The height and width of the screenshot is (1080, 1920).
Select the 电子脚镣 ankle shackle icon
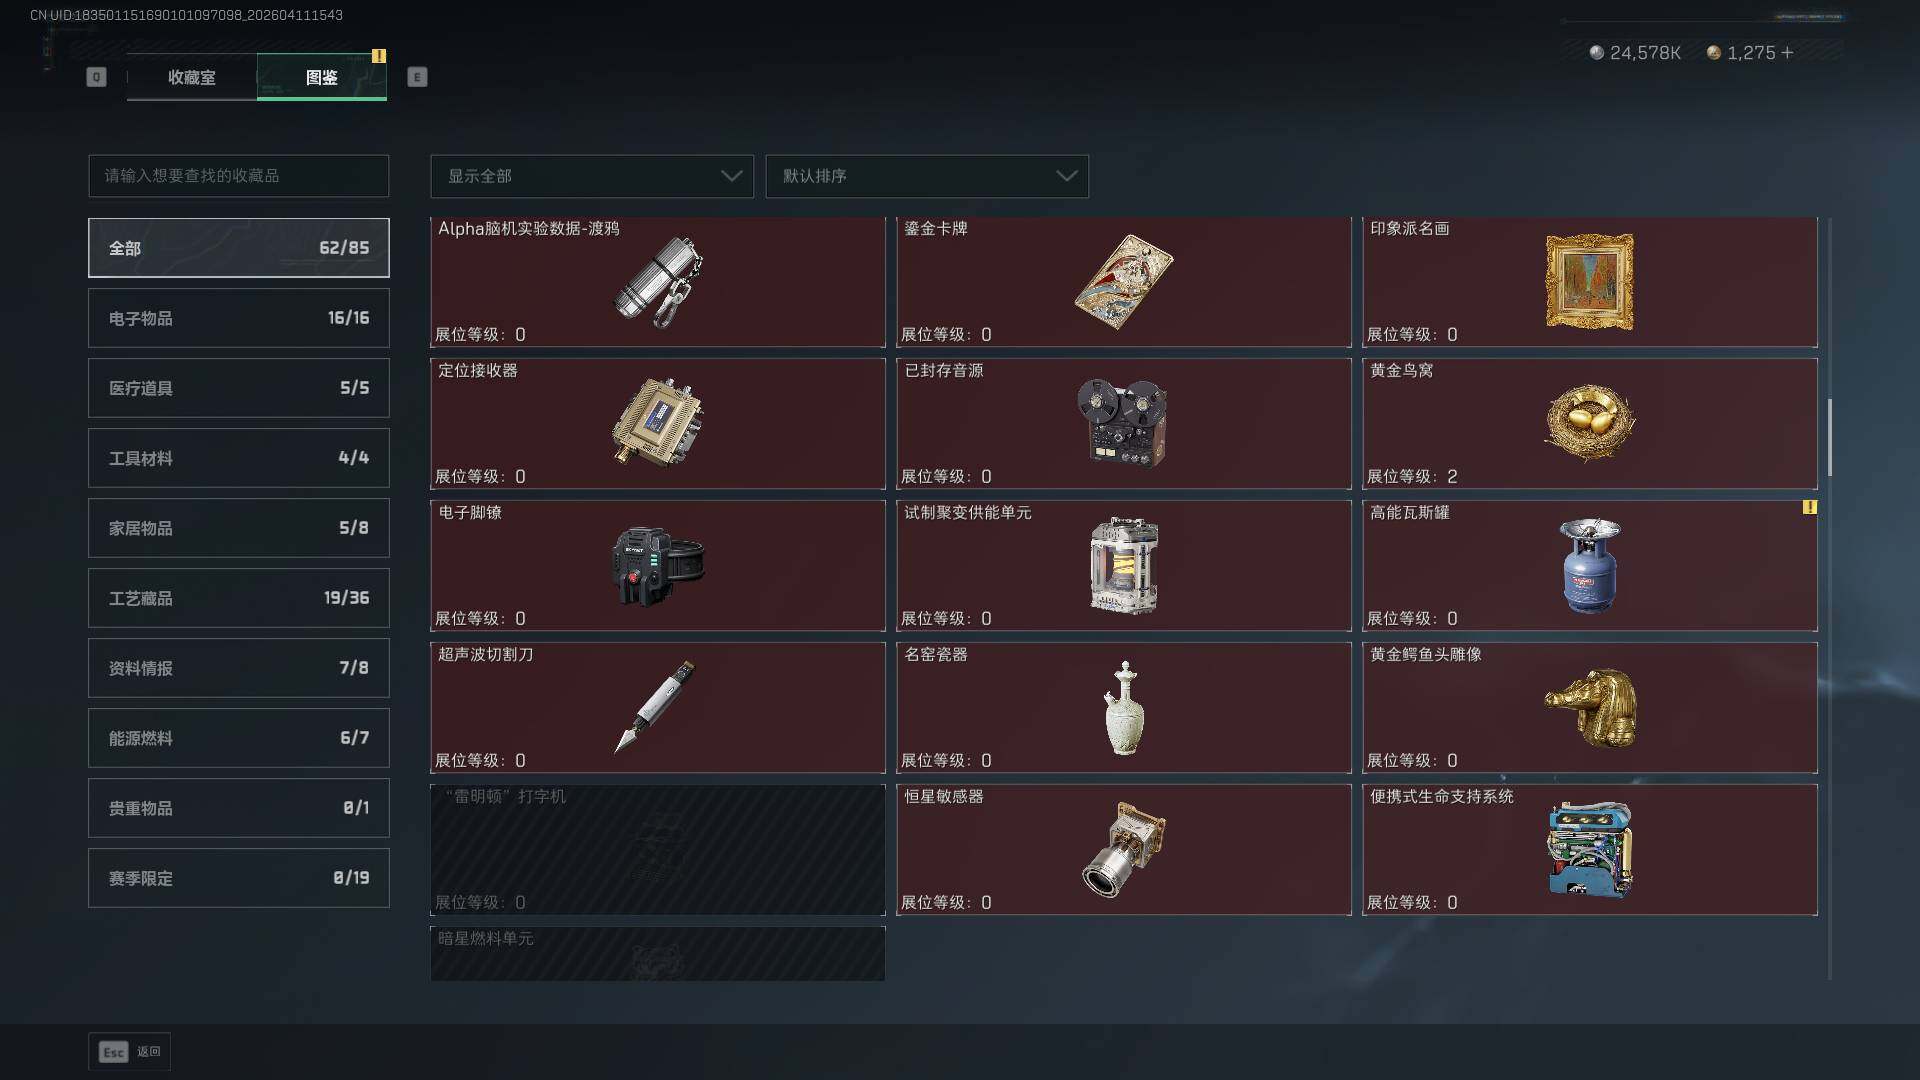pos(657,565)
